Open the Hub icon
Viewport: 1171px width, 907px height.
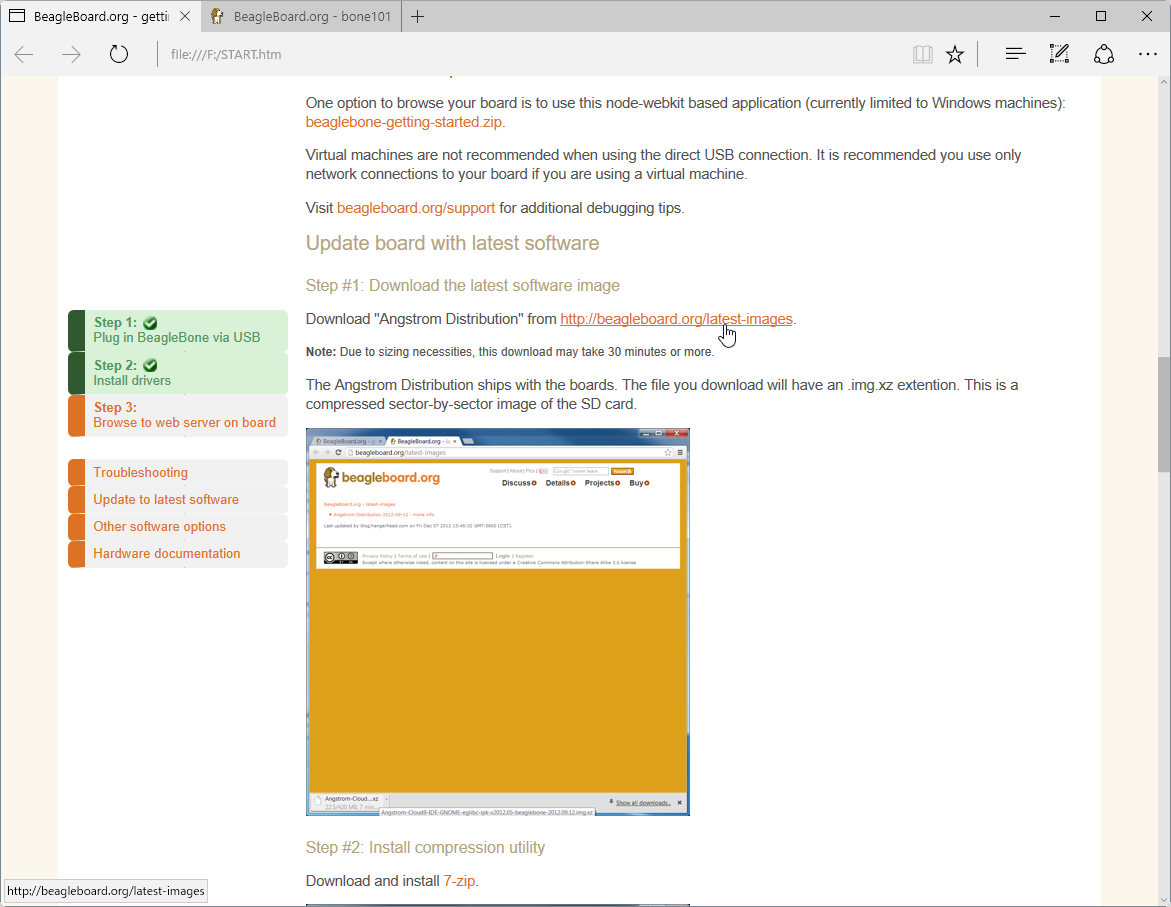1015,54
